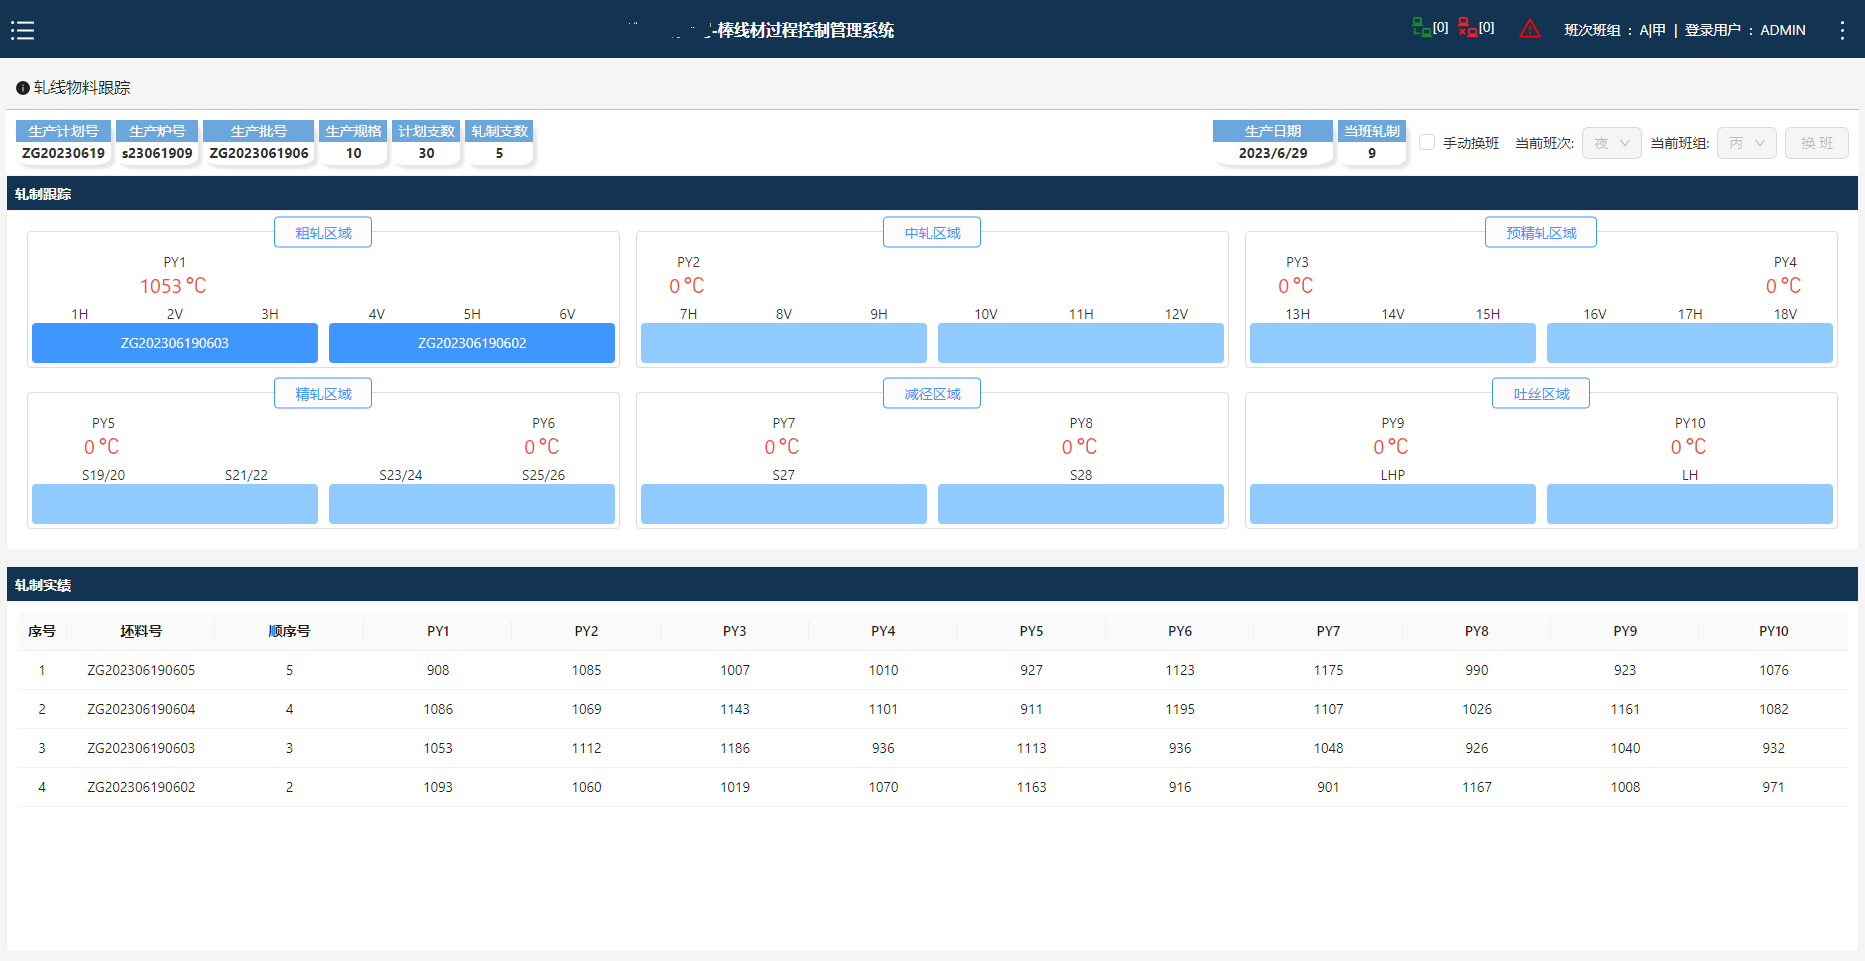Click the empty block under LH
Screen dimensions: 1865x961
tap(1690, 504)
